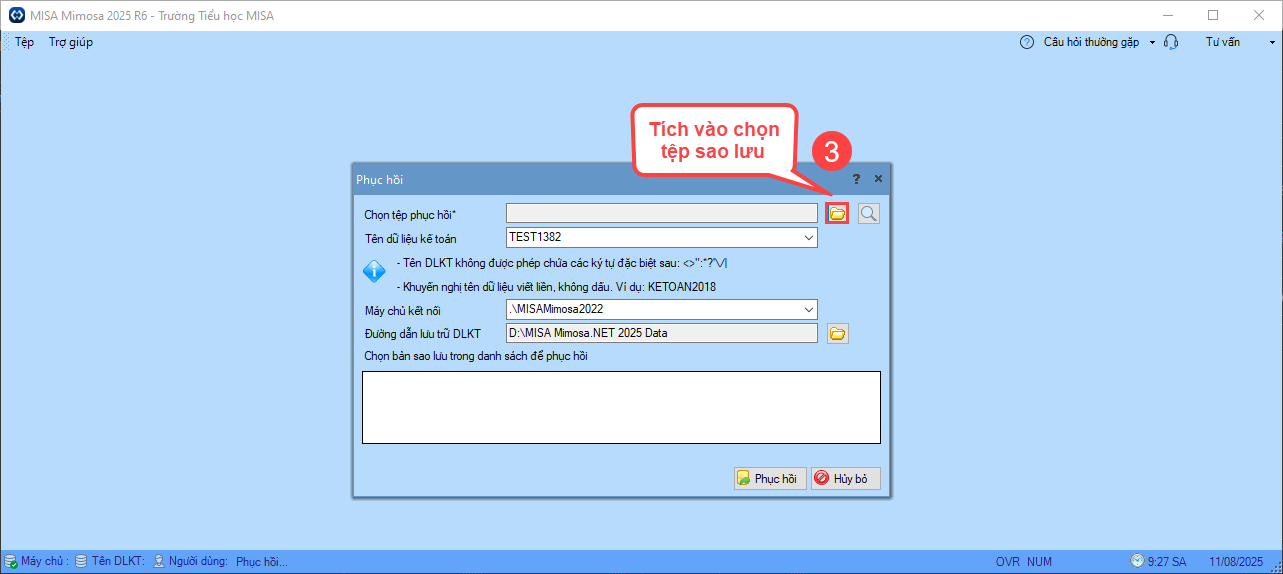Click inside the backup list box

[621, 407]
